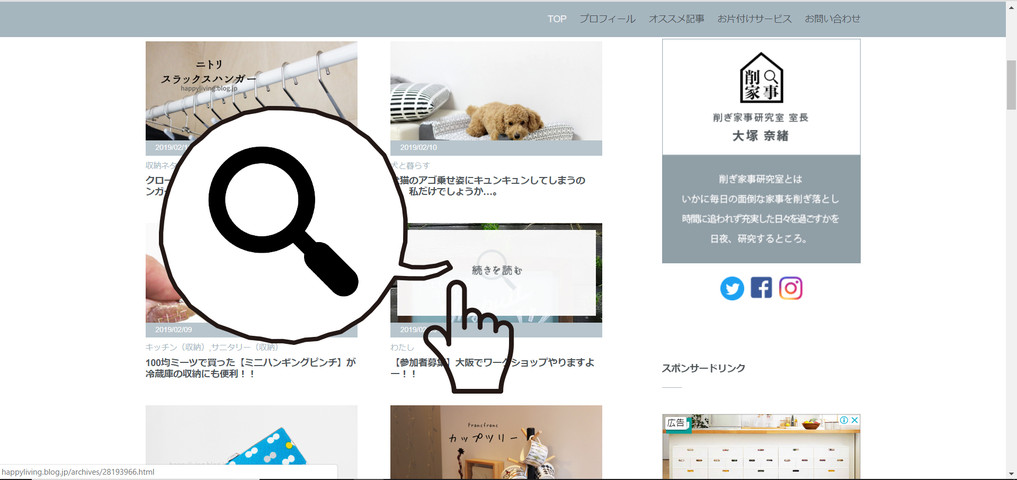Open the カップツリー post thumbnail
Viewport: 1017px width, 480px height.
click(496, 442)
